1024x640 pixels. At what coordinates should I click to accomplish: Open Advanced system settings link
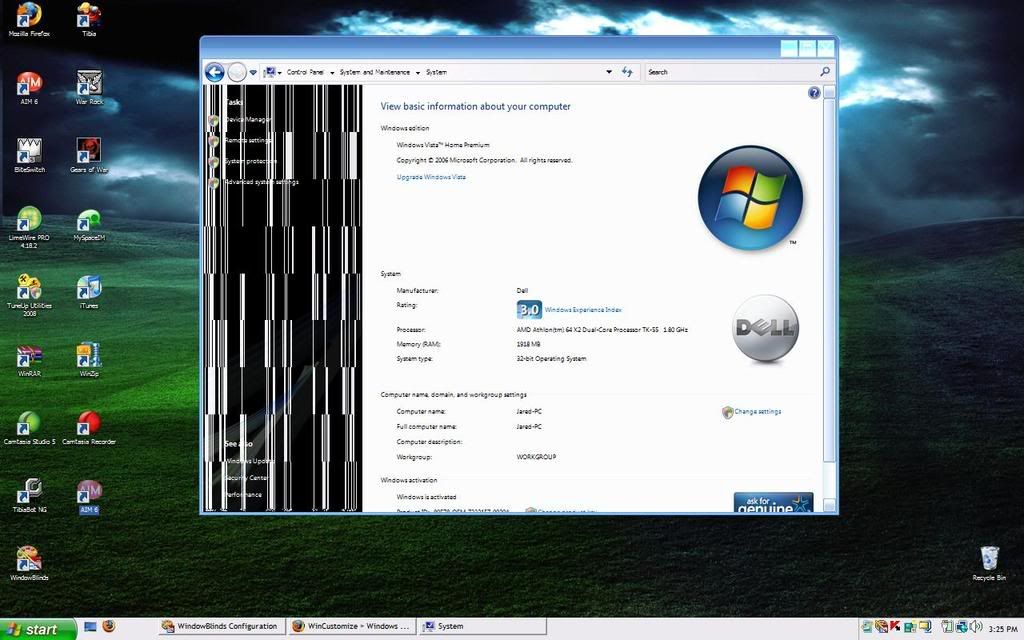pos(262,182)
